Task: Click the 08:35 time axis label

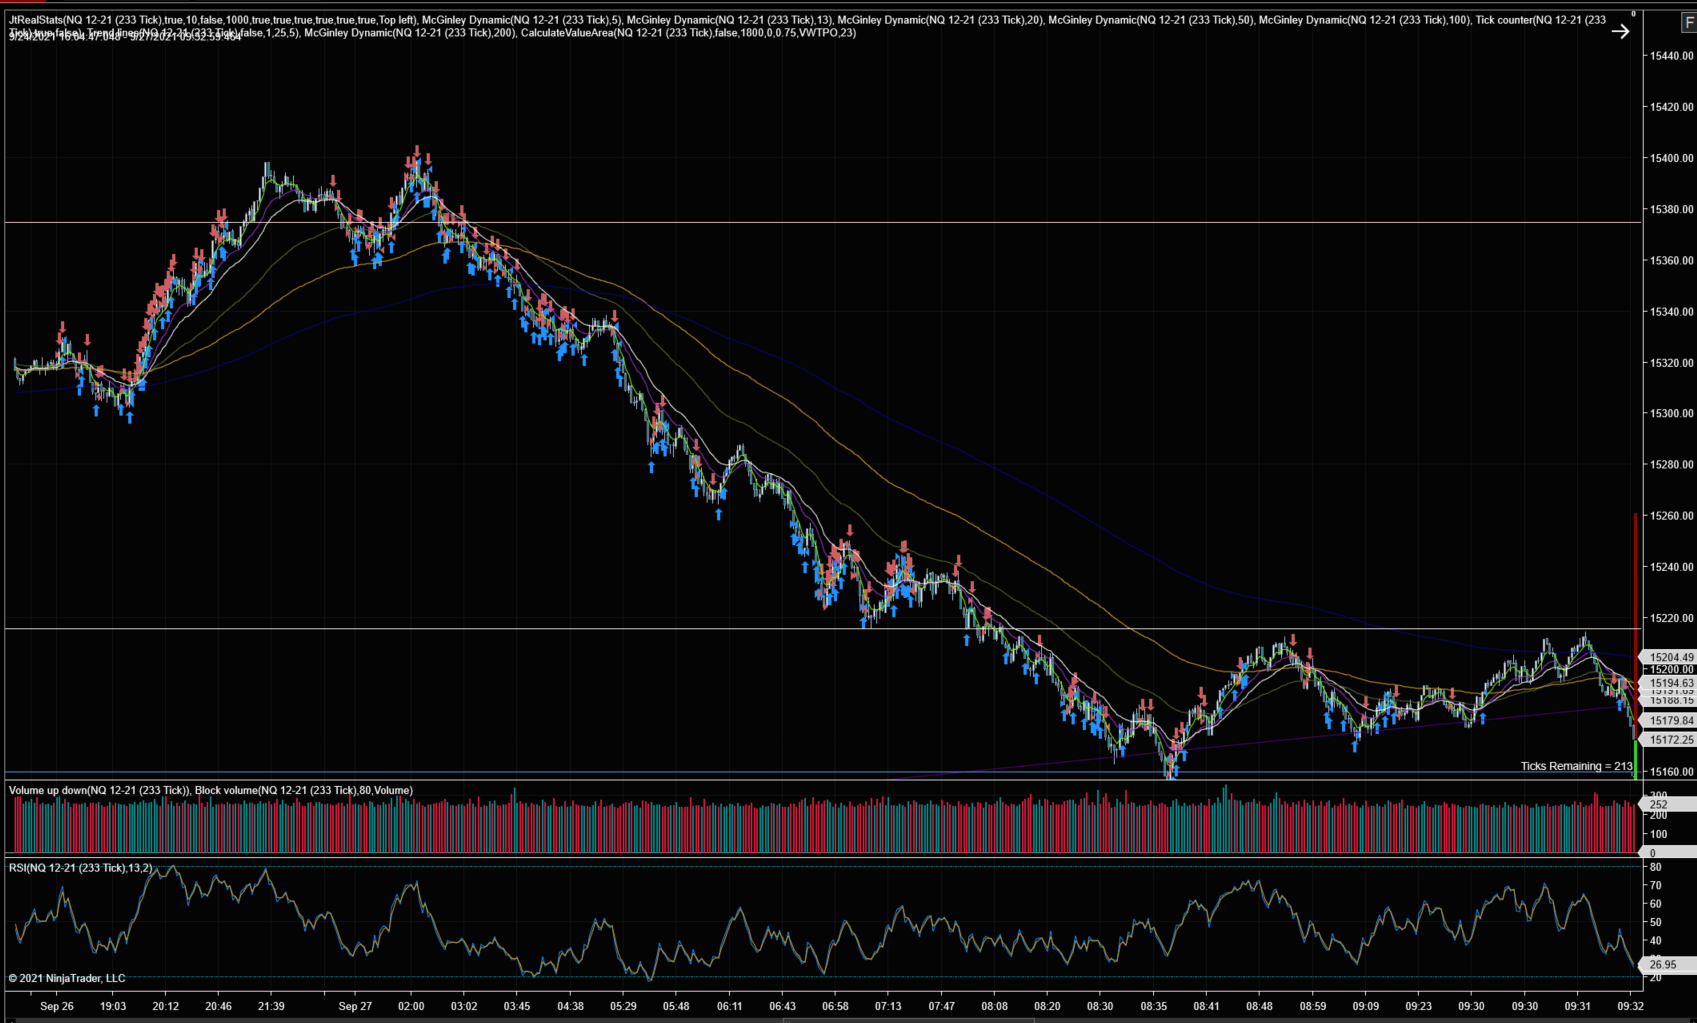Action: point(1153,1006)
